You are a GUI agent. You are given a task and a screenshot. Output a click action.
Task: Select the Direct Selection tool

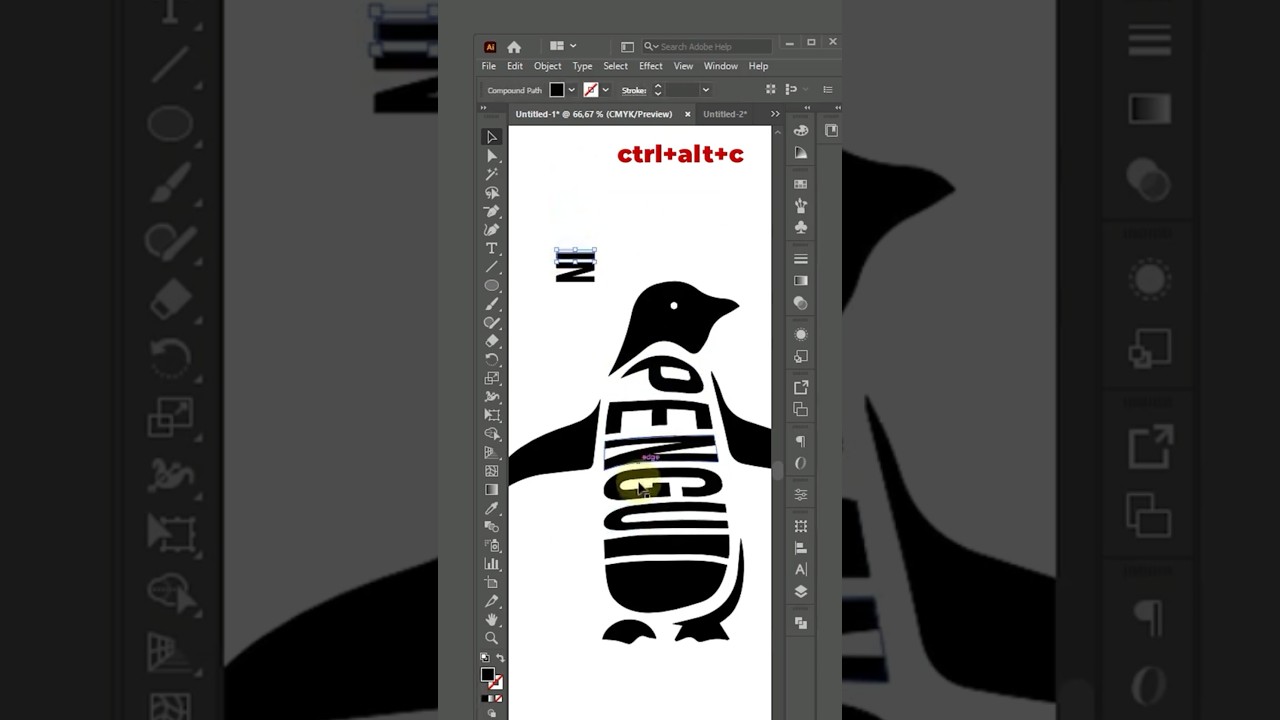tap(492, 156)
